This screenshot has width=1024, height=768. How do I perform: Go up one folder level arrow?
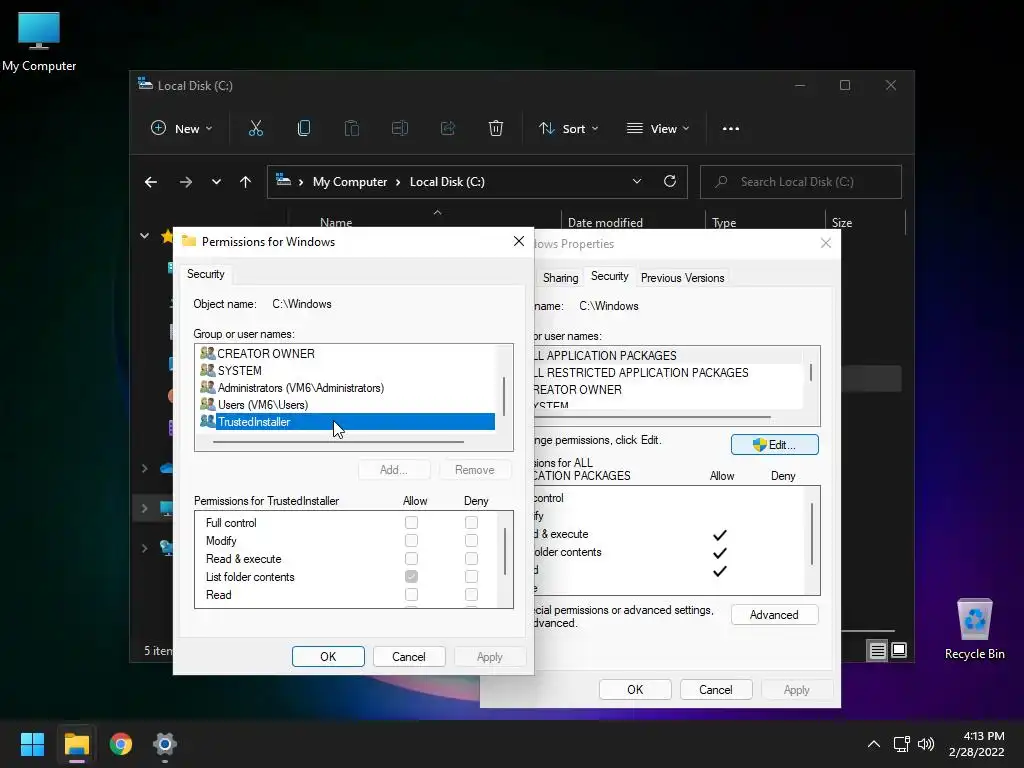tap(246, 182)
